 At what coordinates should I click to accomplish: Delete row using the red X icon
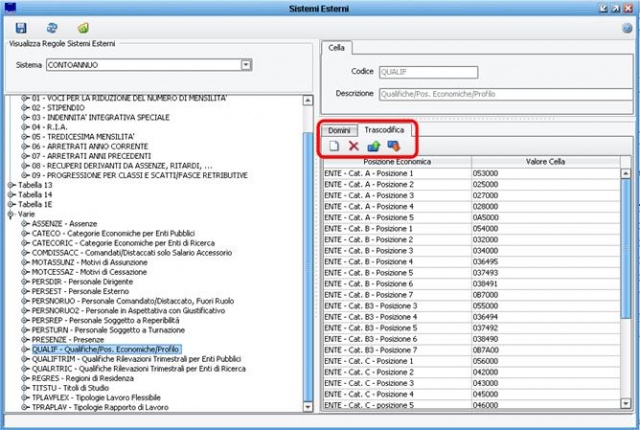(354, 146)
